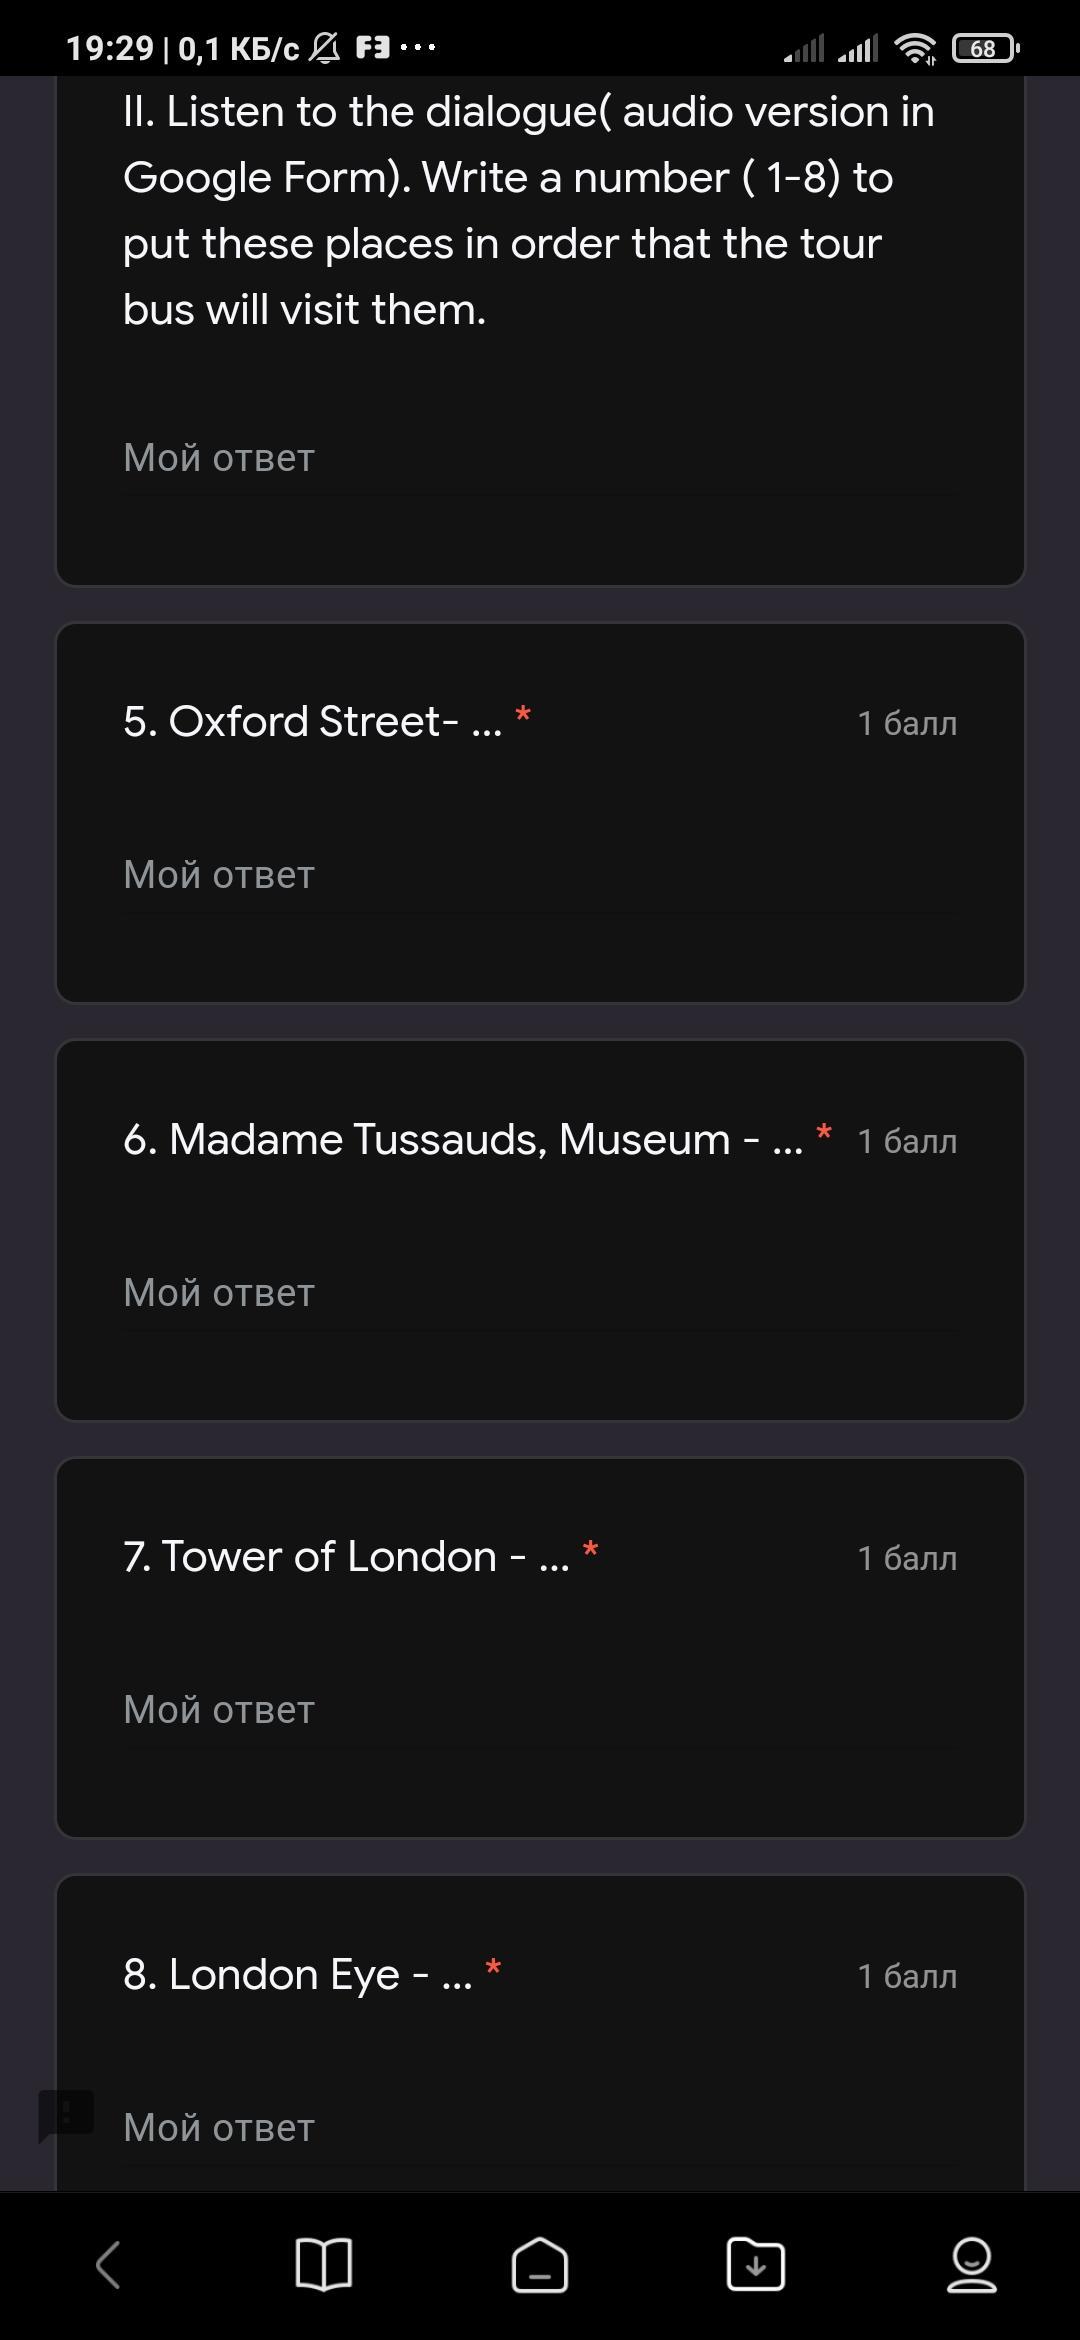Tap the Wi-Fi status icon

(915, 48)
